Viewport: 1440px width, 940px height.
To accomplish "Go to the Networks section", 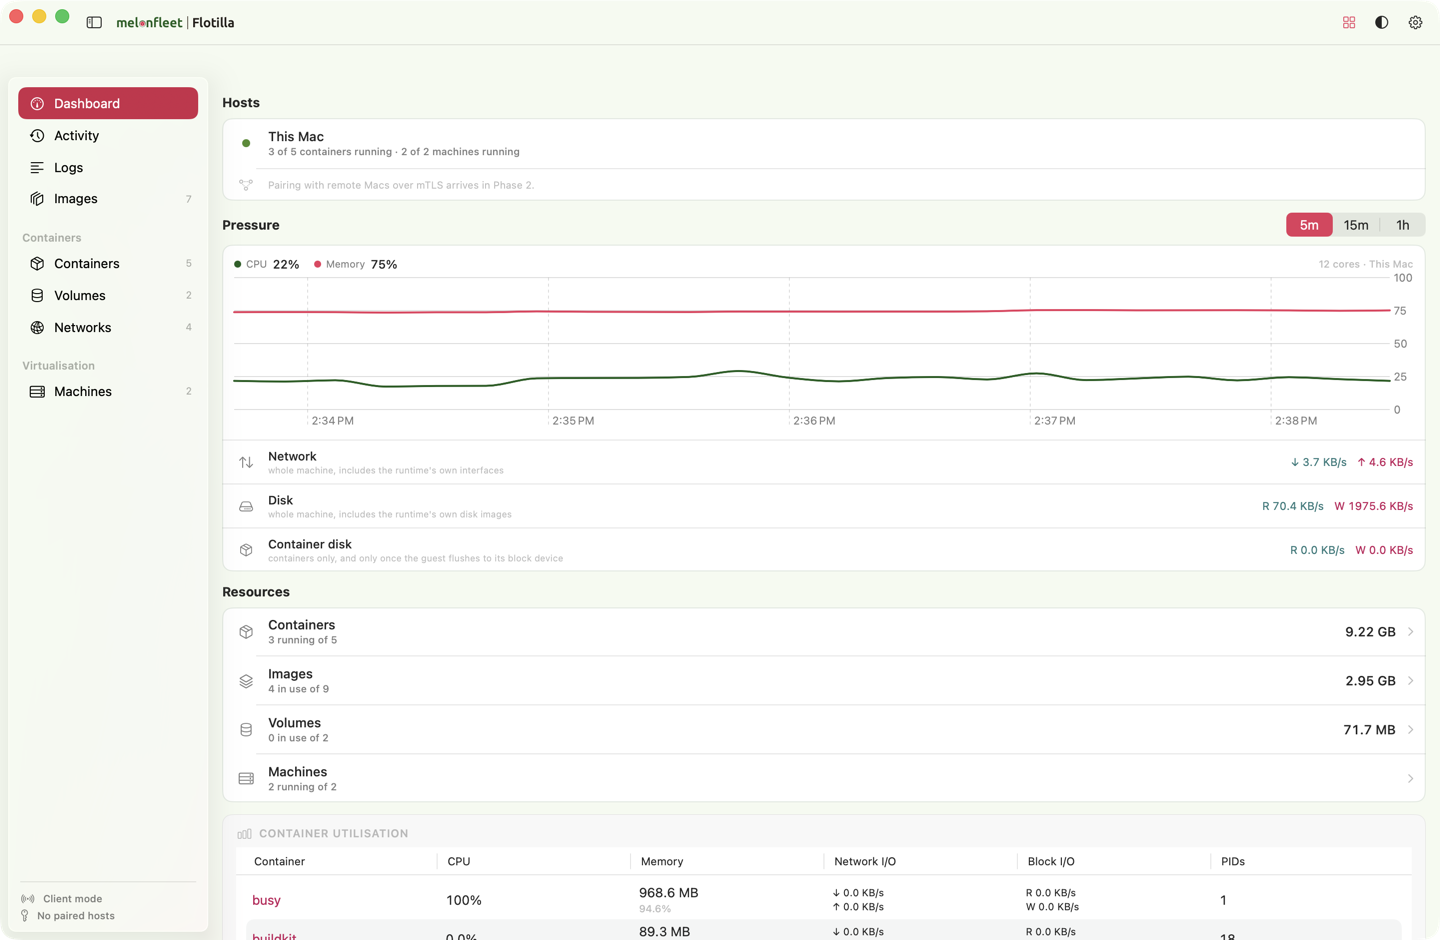I will (x=108, y=328).
